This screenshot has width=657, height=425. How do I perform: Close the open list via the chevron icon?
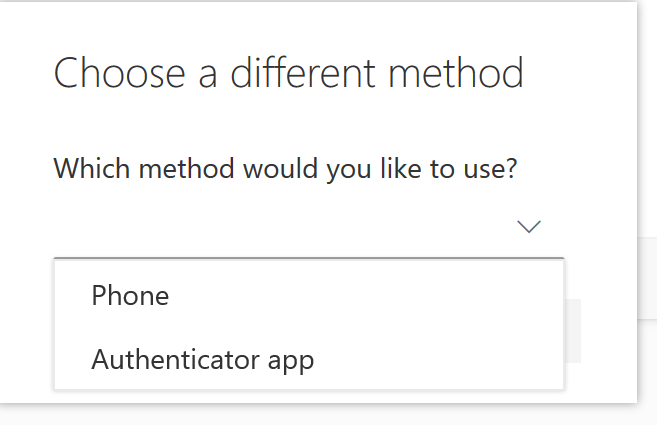[529, 226]
